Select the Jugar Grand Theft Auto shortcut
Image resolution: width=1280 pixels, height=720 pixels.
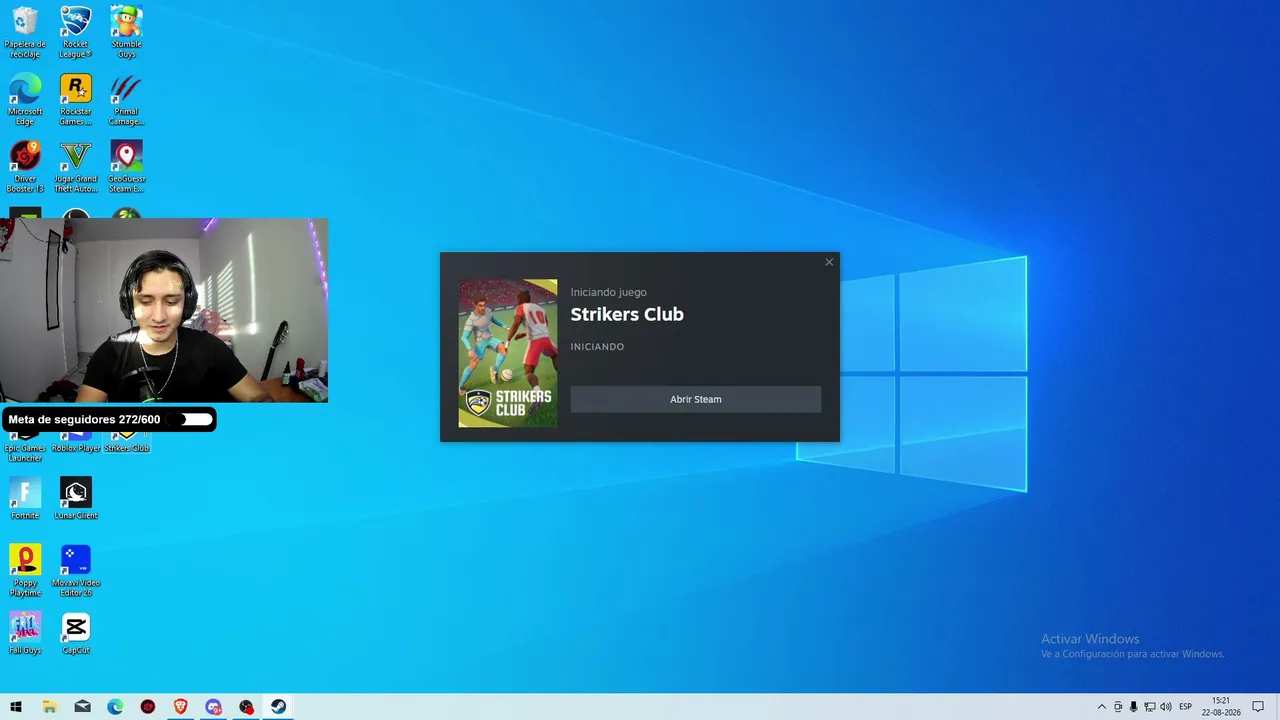76,166
